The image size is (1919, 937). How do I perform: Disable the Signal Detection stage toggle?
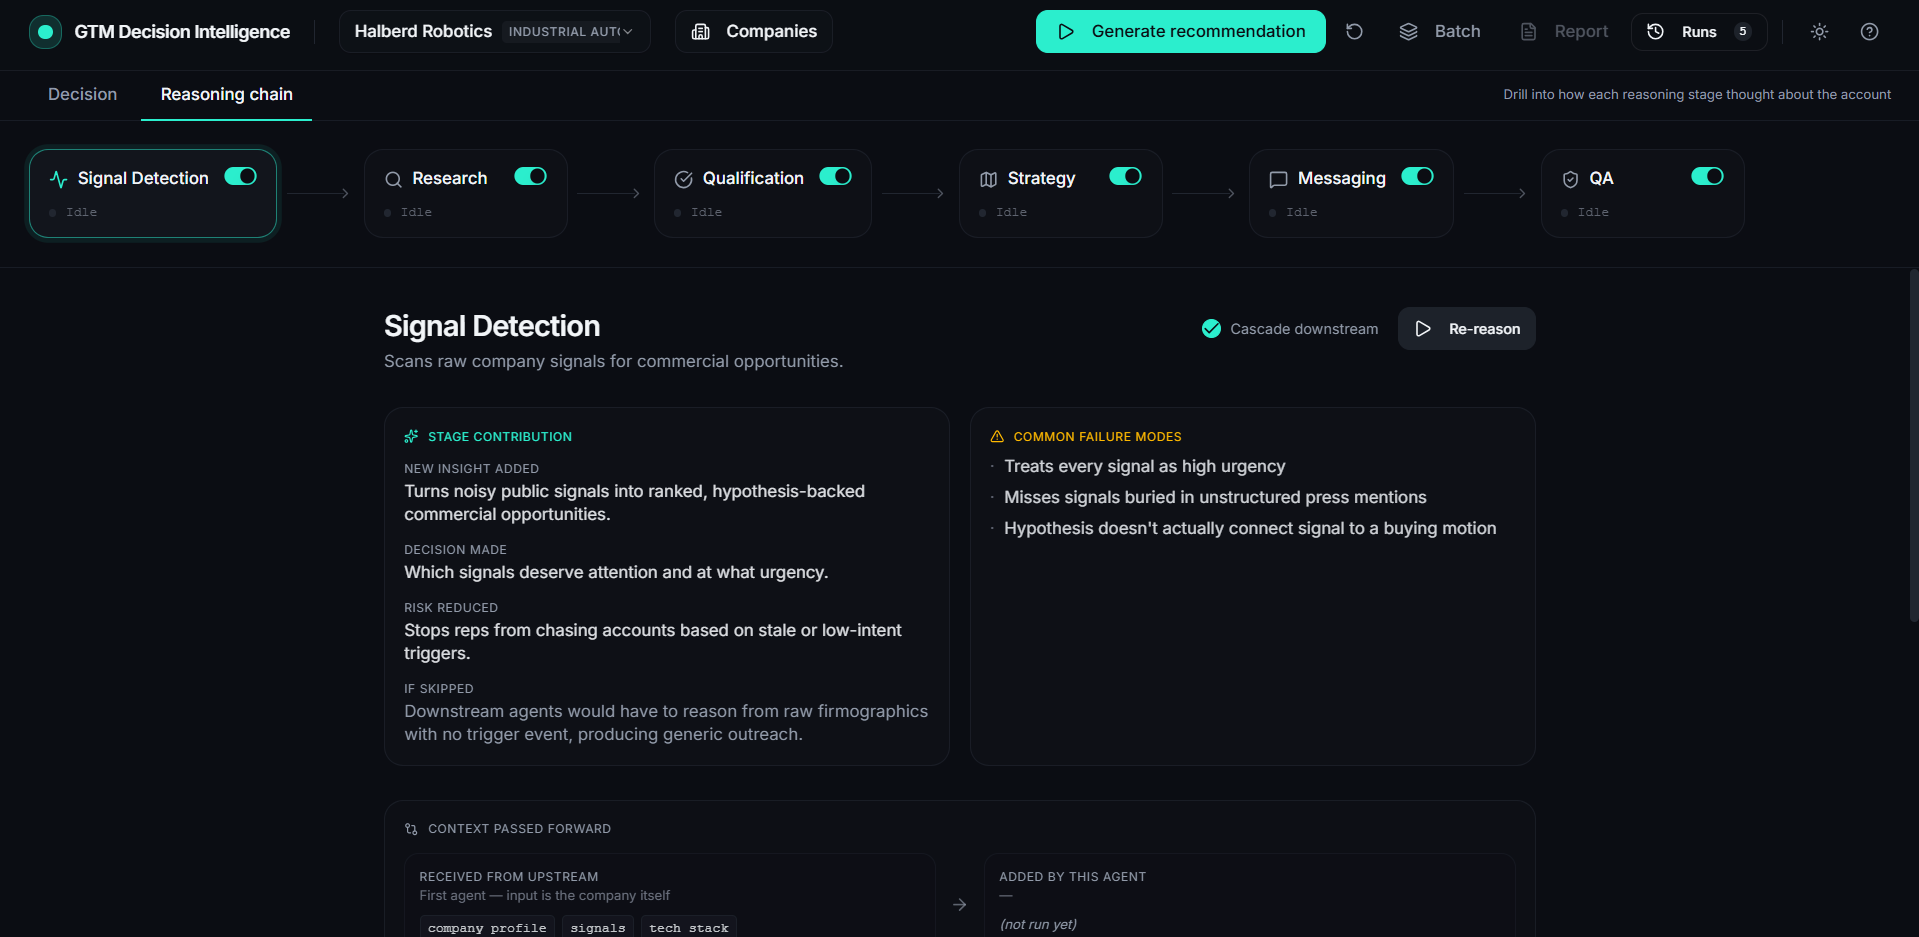pyautogui.click(x=241, y=176)
